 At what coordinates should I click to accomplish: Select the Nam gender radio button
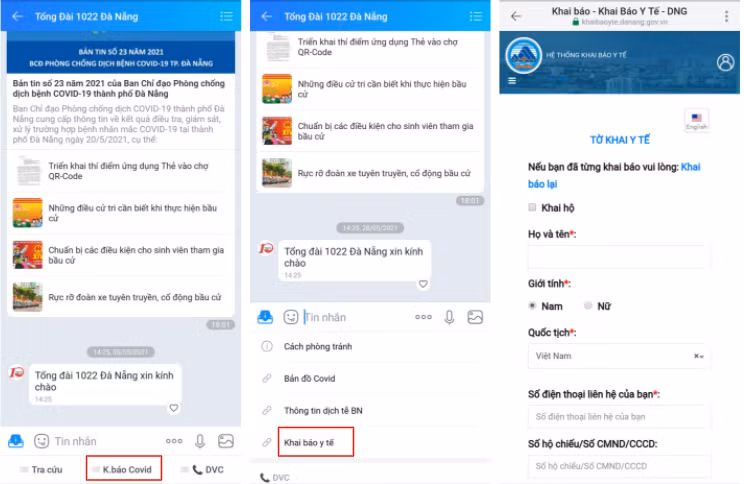(532, 305)
